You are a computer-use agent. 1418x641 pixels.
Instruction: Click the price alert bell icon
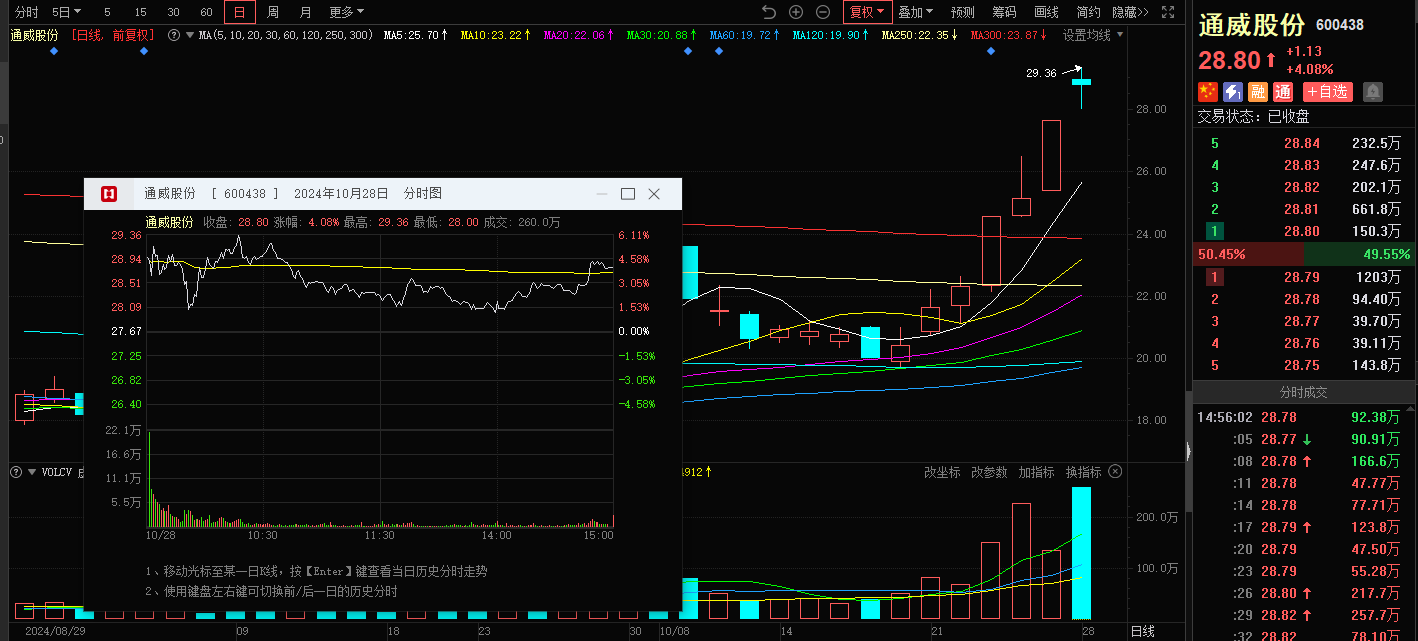tap(1372, 92)
